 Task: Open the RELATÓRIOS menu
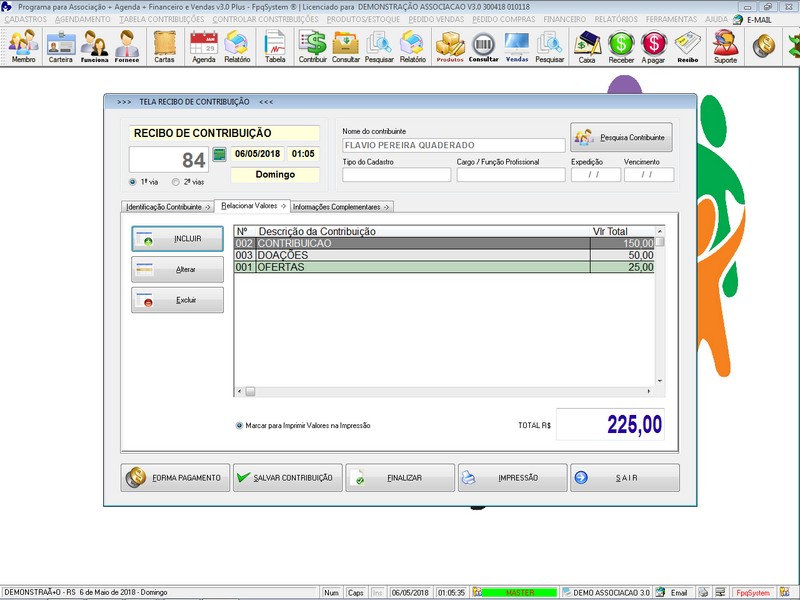tap(616, 19)
